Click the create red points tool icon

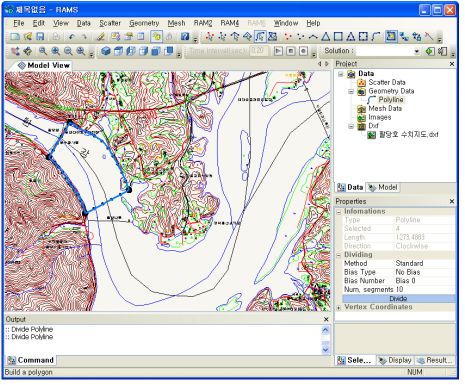click(288, 37)
